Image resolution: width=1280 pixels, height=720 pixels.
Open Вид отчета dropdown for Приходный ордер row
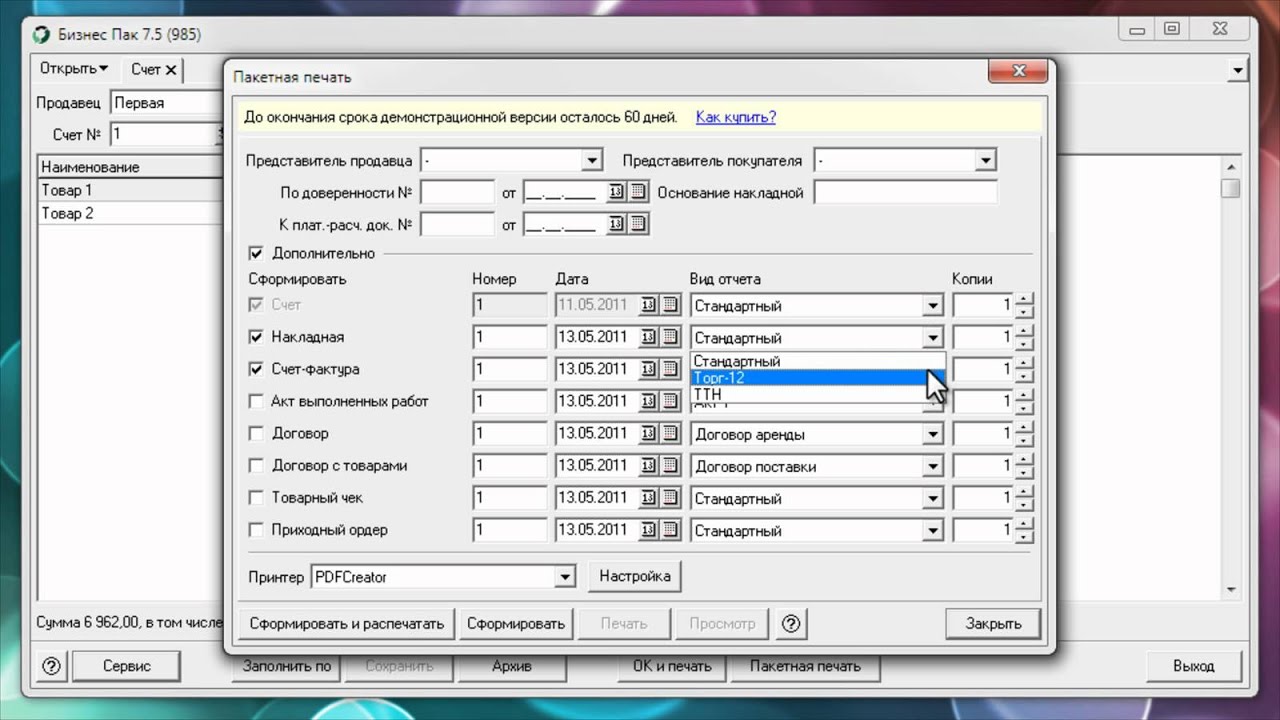933,530
